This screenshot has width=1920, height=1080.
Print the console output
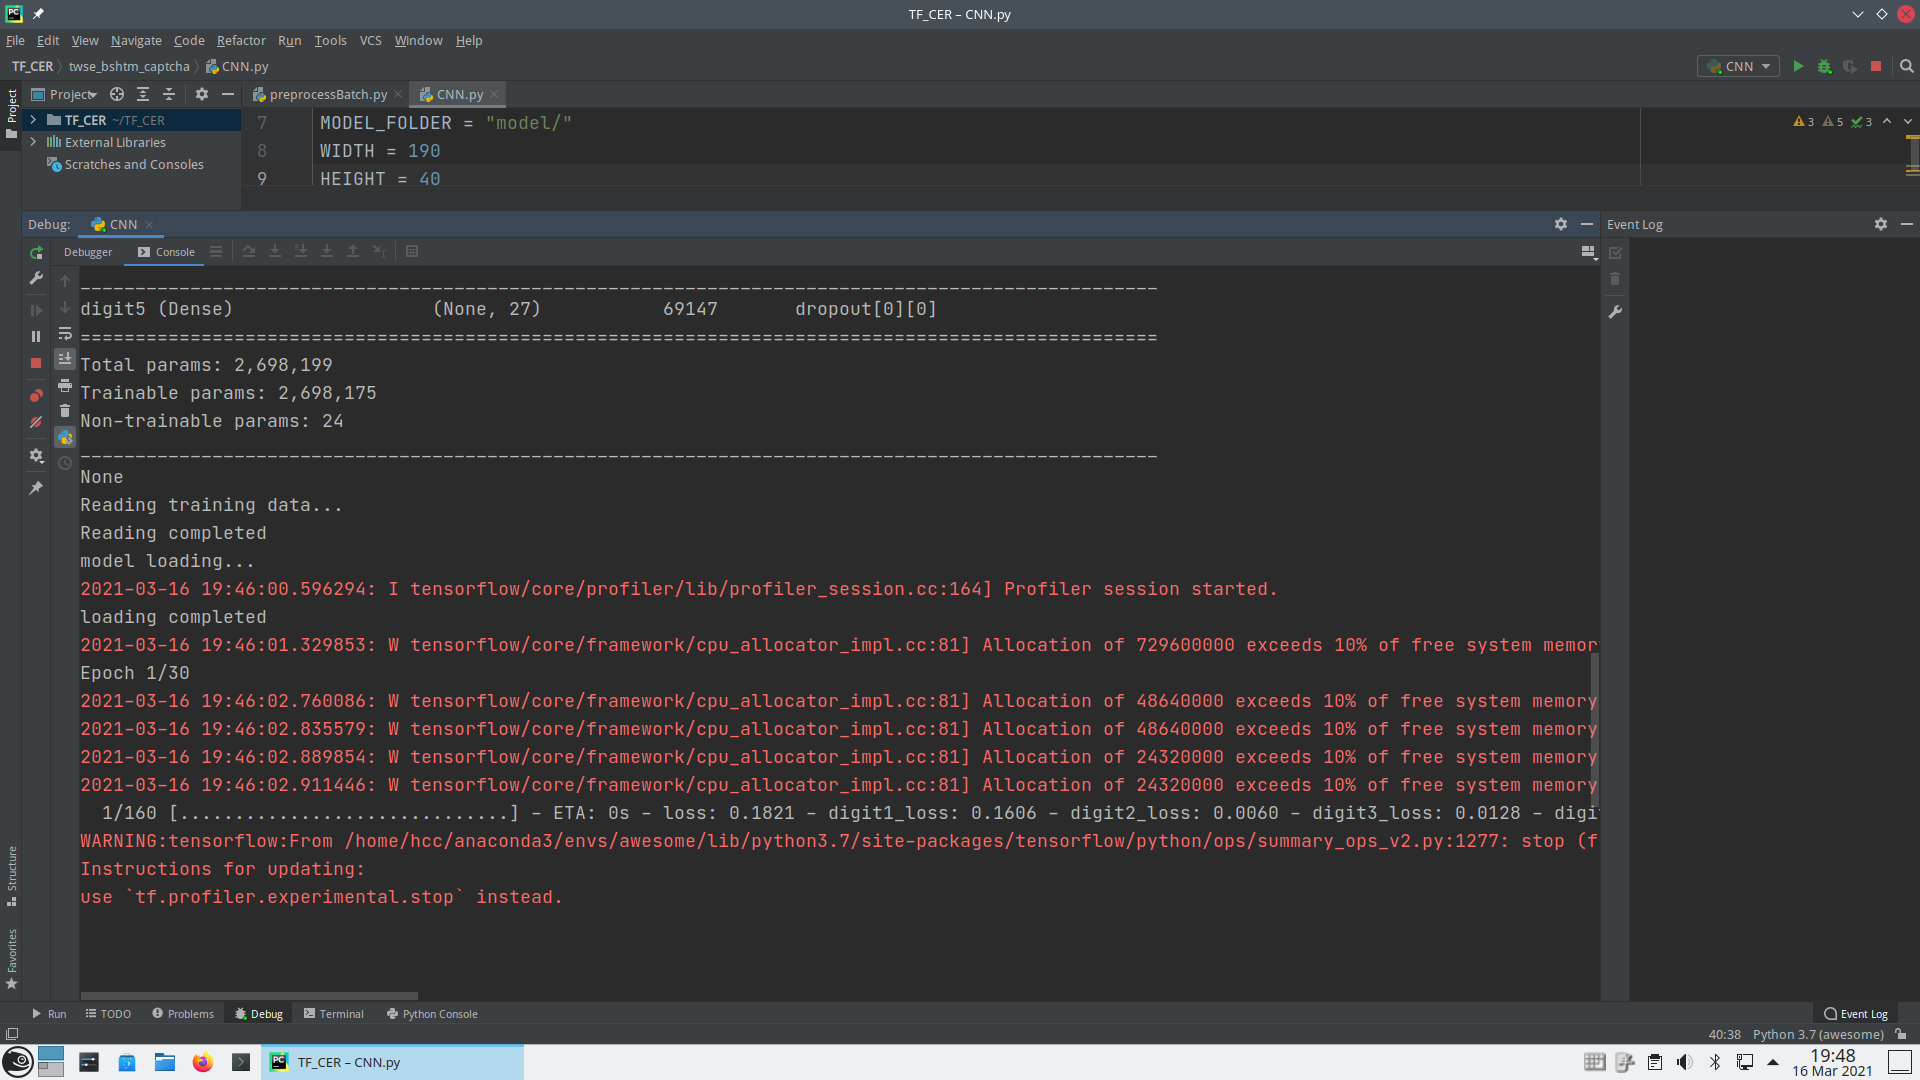[x=65, y=385]
